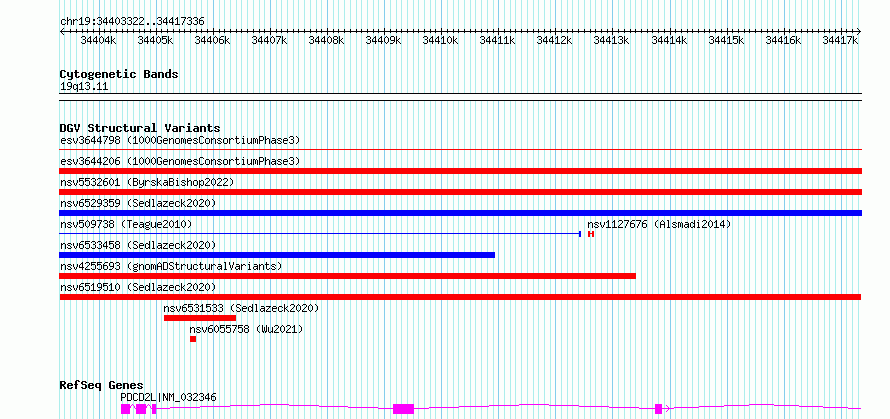Open the nsv6533458 (Sedlazeck2020) label

(x=138, y=245)
